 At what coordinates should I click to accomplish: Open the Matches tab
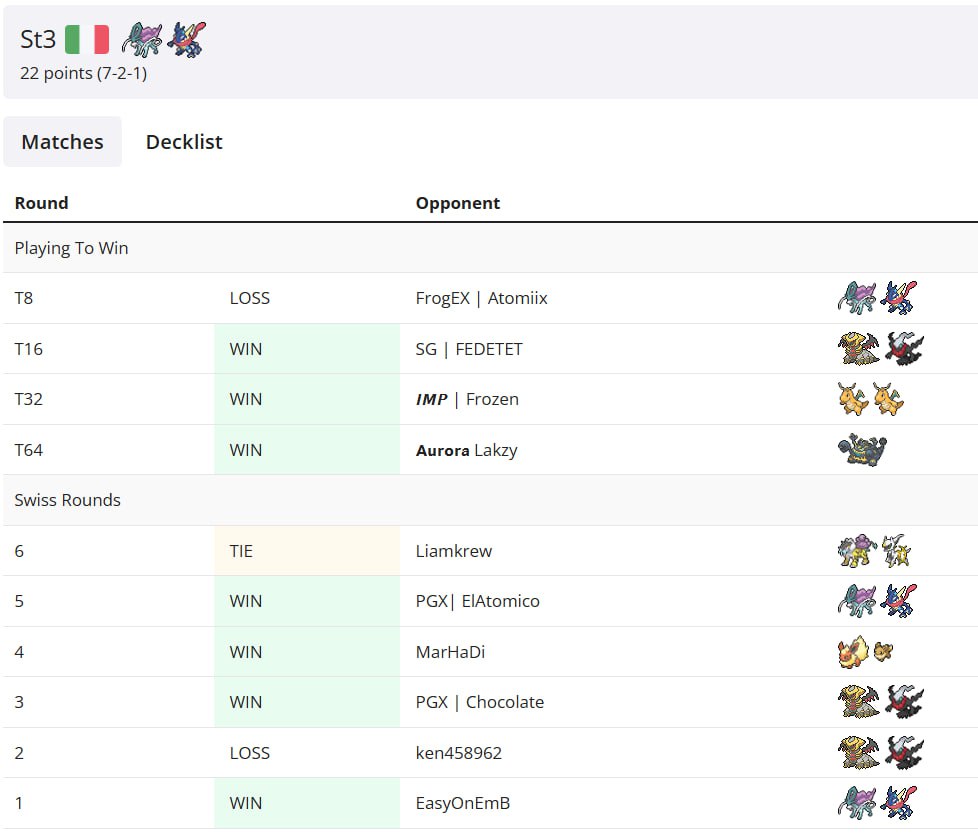click(62, 142)
